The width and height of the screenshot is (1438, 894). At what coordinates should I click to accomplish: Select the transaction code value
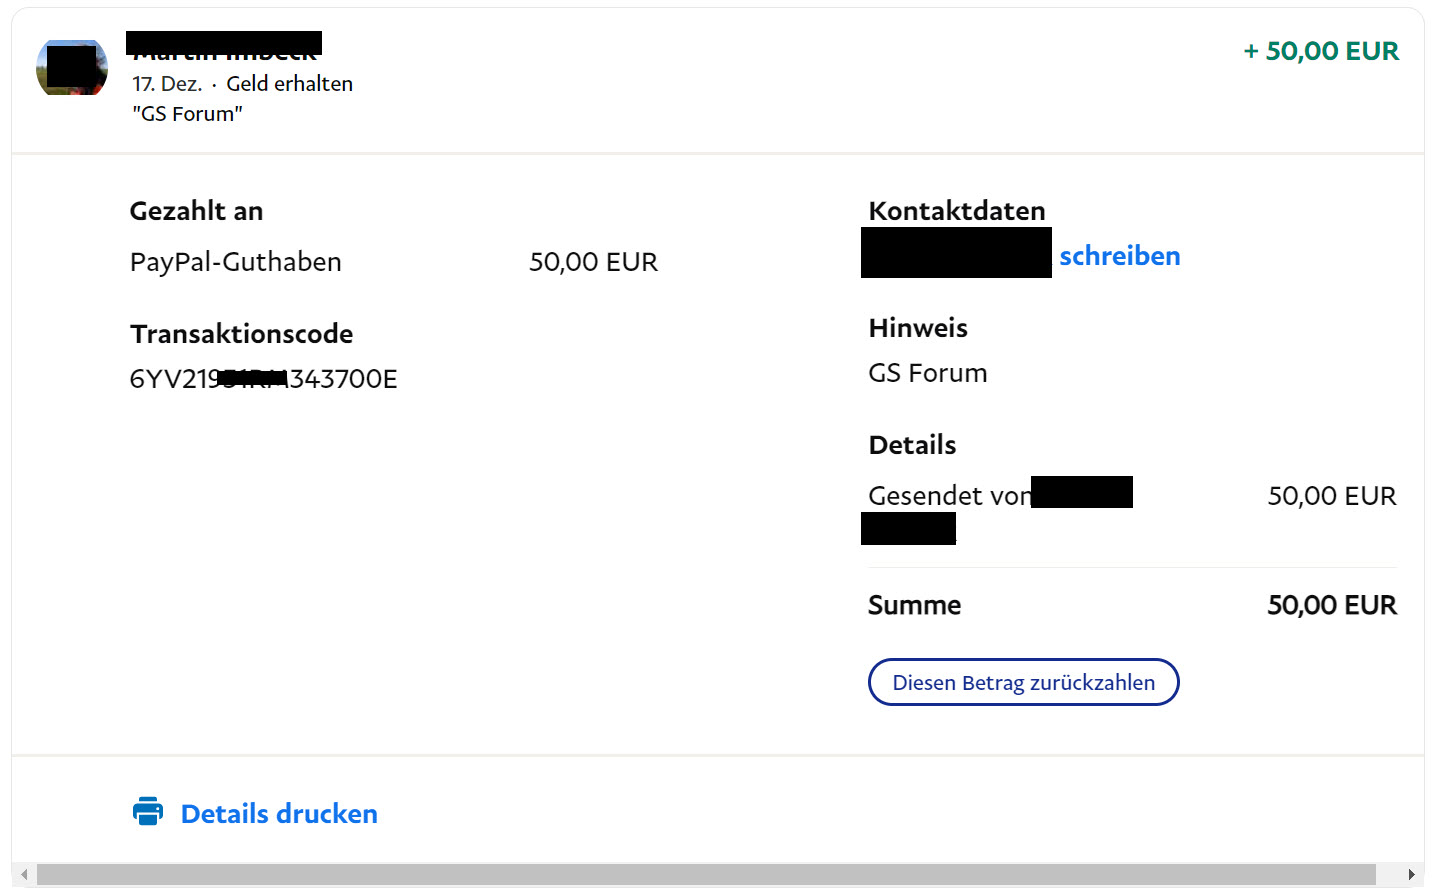tap(263, 379)
